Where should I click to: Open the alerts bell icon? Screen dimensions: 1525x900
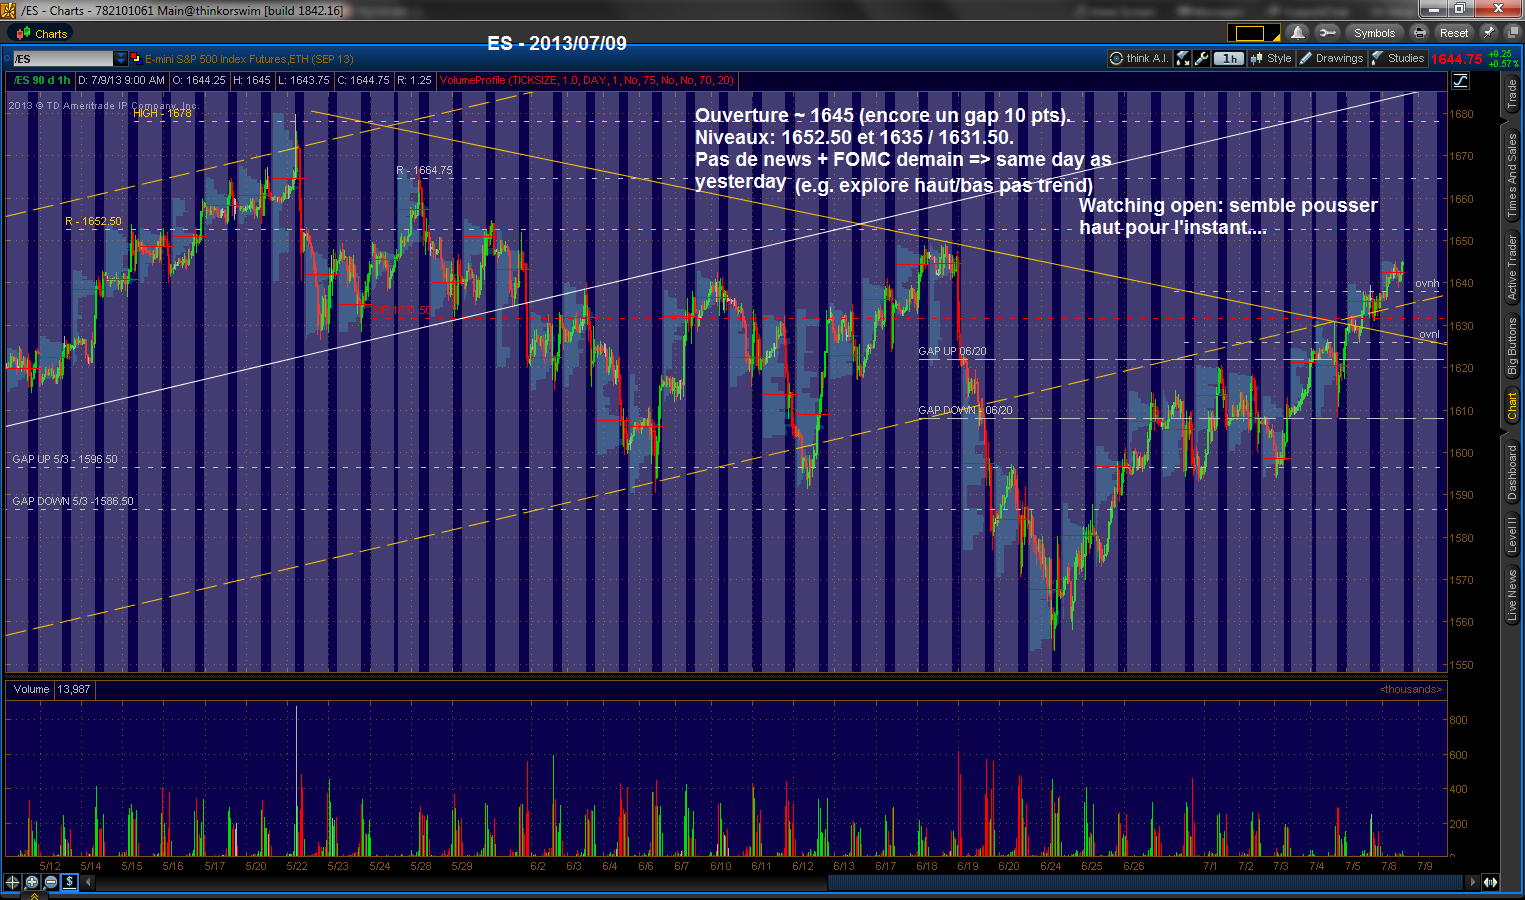click(1298, 33)
